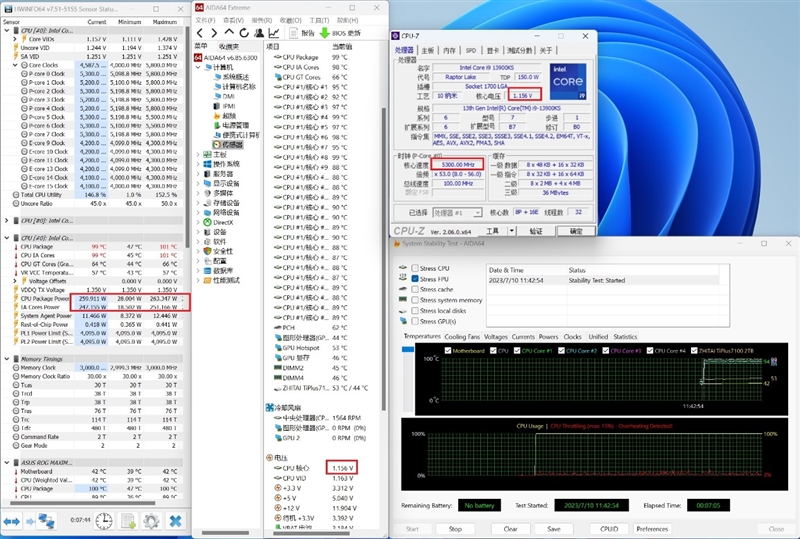This screenshot has height=539, width=800.
Task: Expand Core VIDs row in HWiNFO
Action: click(x=15, y=39)
